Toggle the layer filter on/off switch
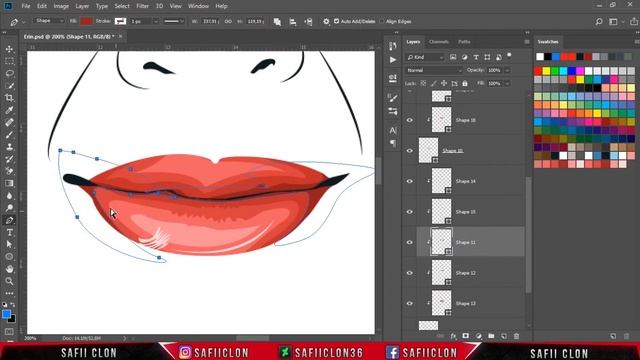The height and width of the screenshot is (360, 640). (x=509, y=55)
